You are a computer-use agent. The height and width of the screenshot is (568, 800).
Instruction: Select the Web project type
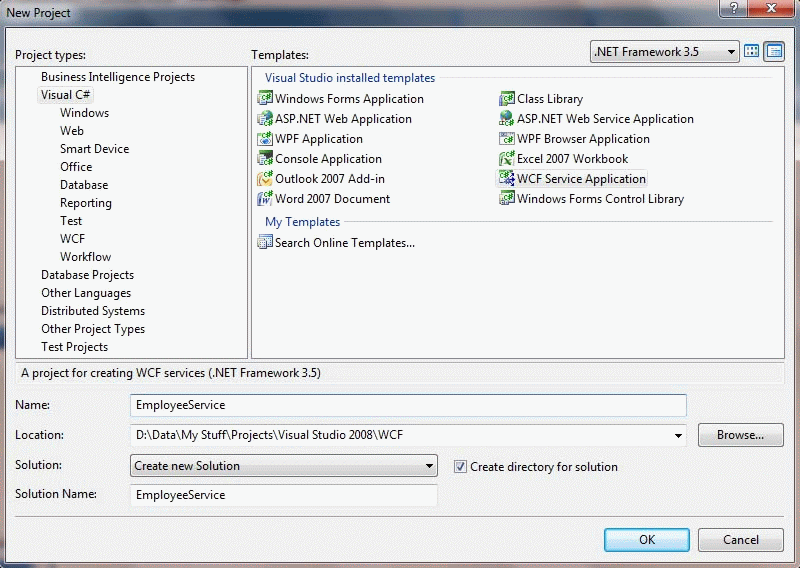tap(71, 131)
